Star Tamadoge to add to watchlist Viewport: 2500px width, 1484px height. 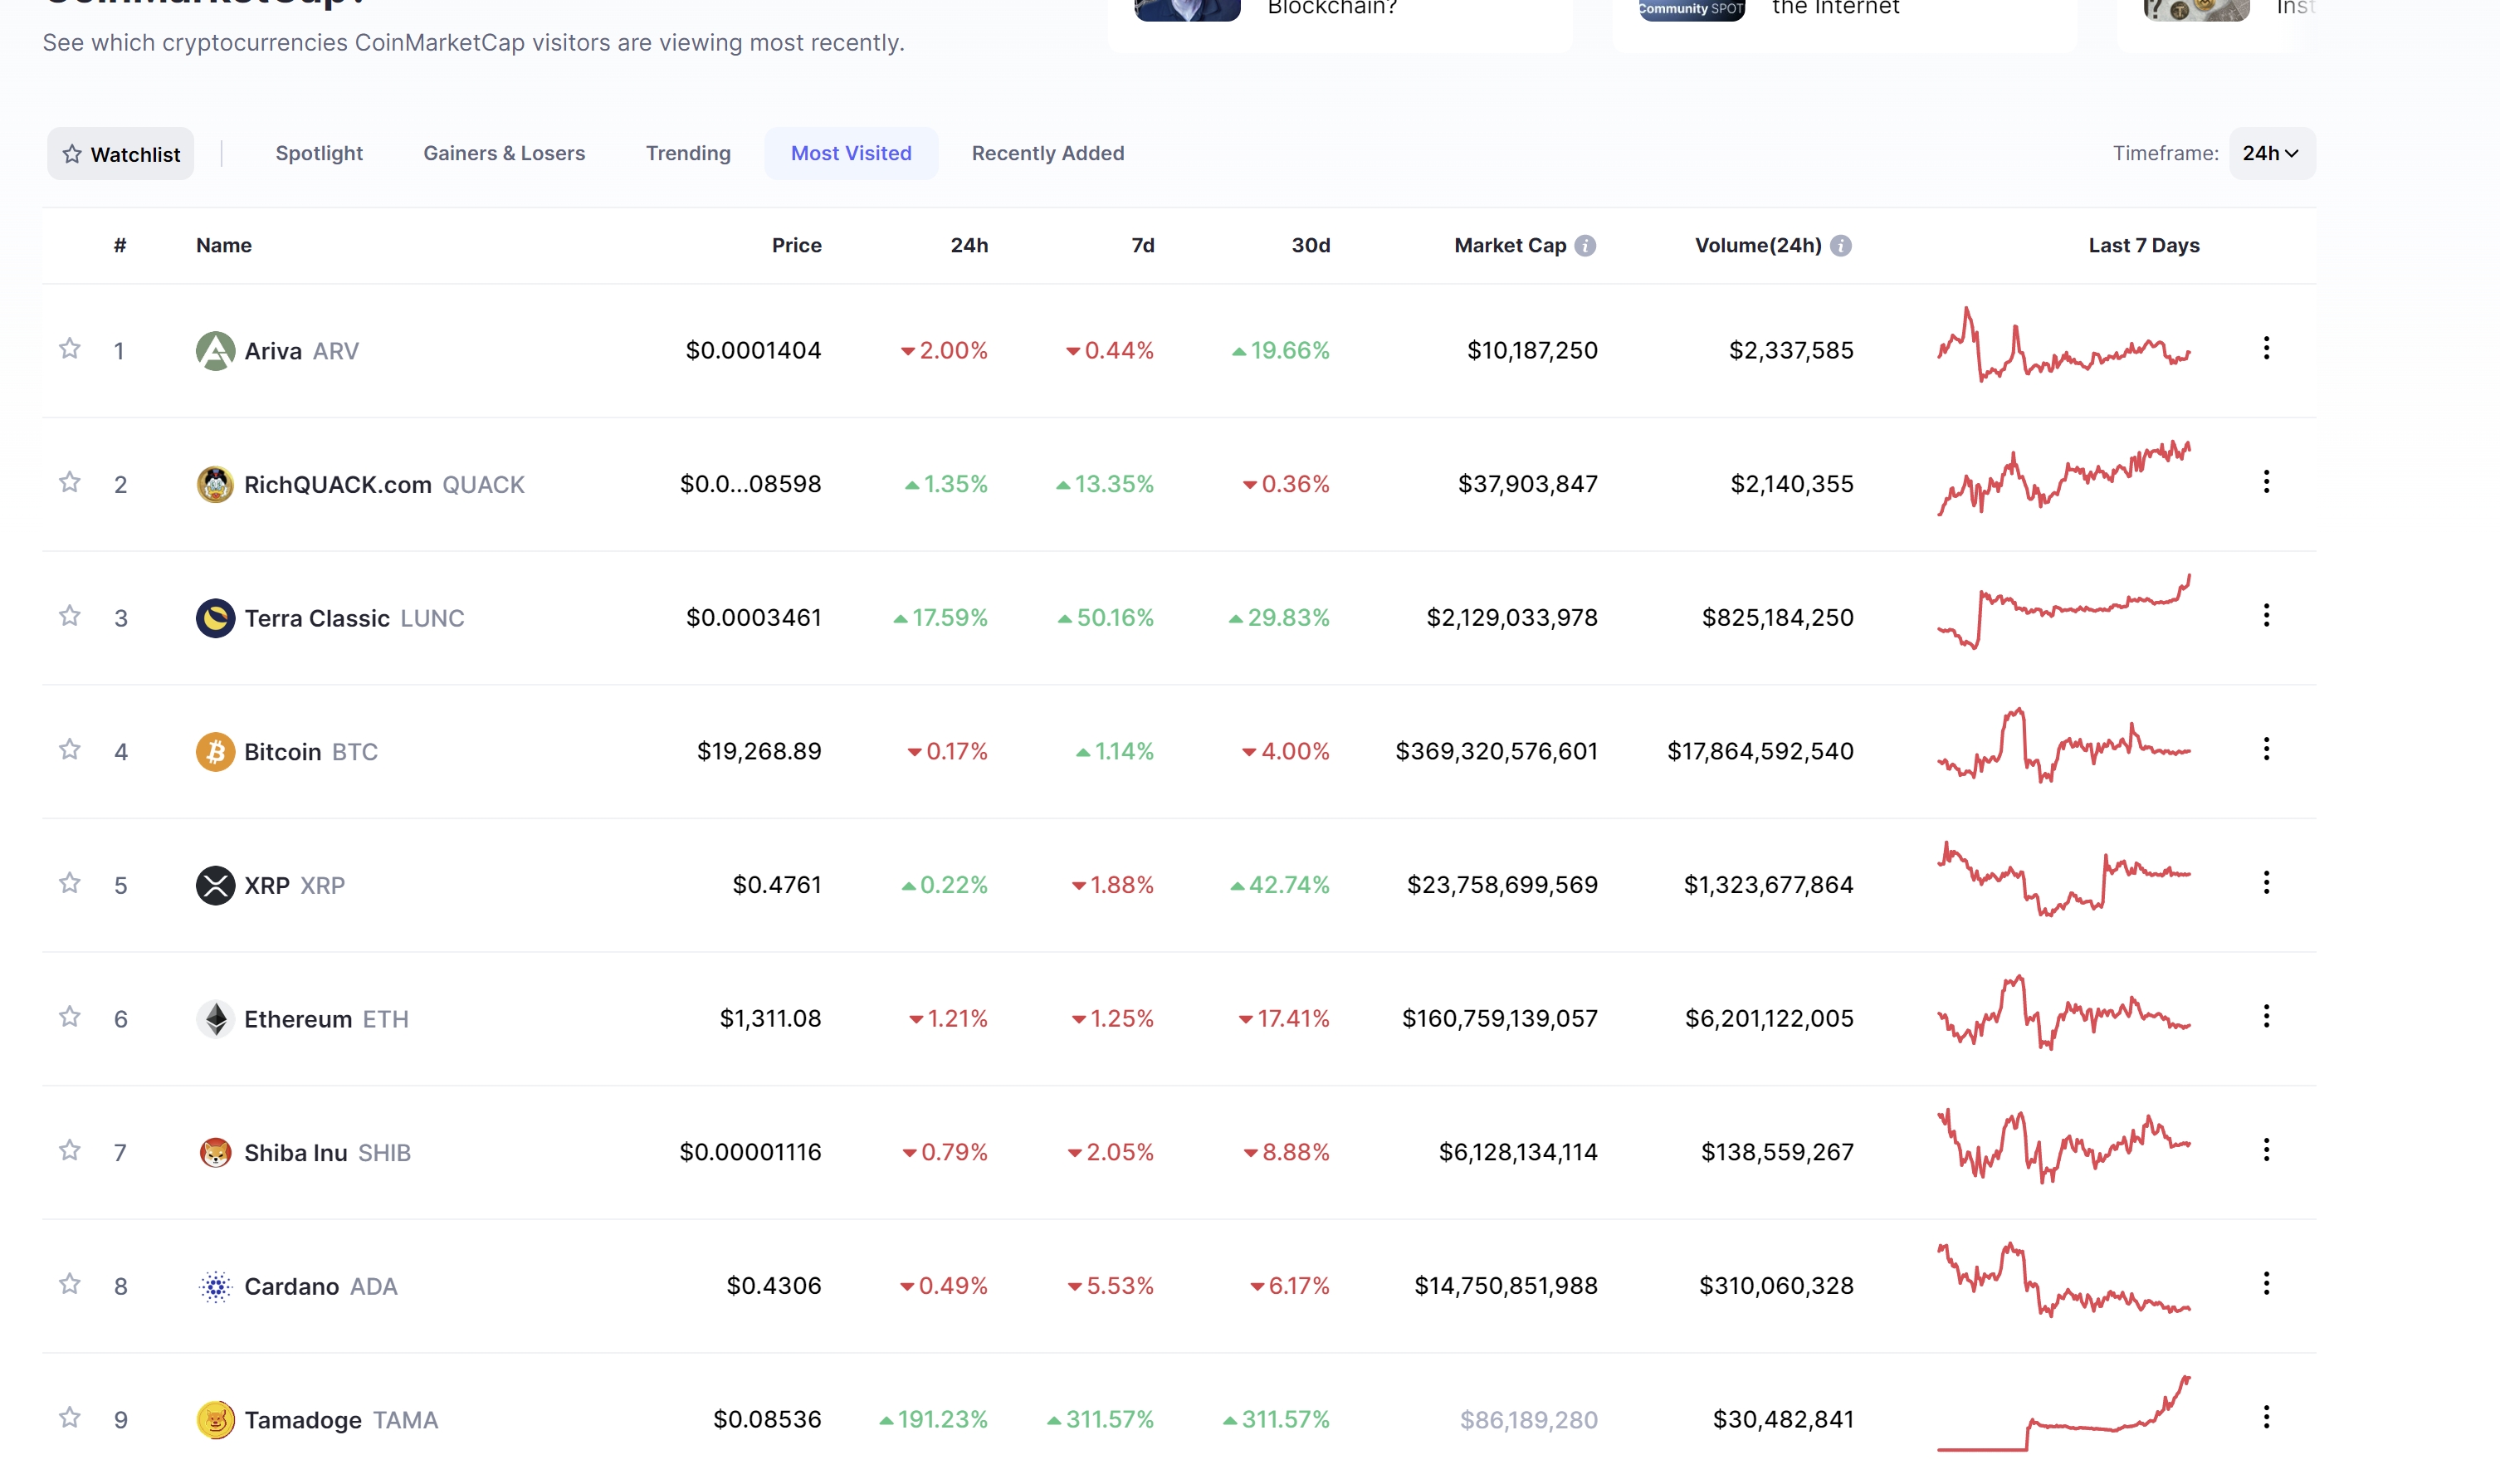point(69,1417)
